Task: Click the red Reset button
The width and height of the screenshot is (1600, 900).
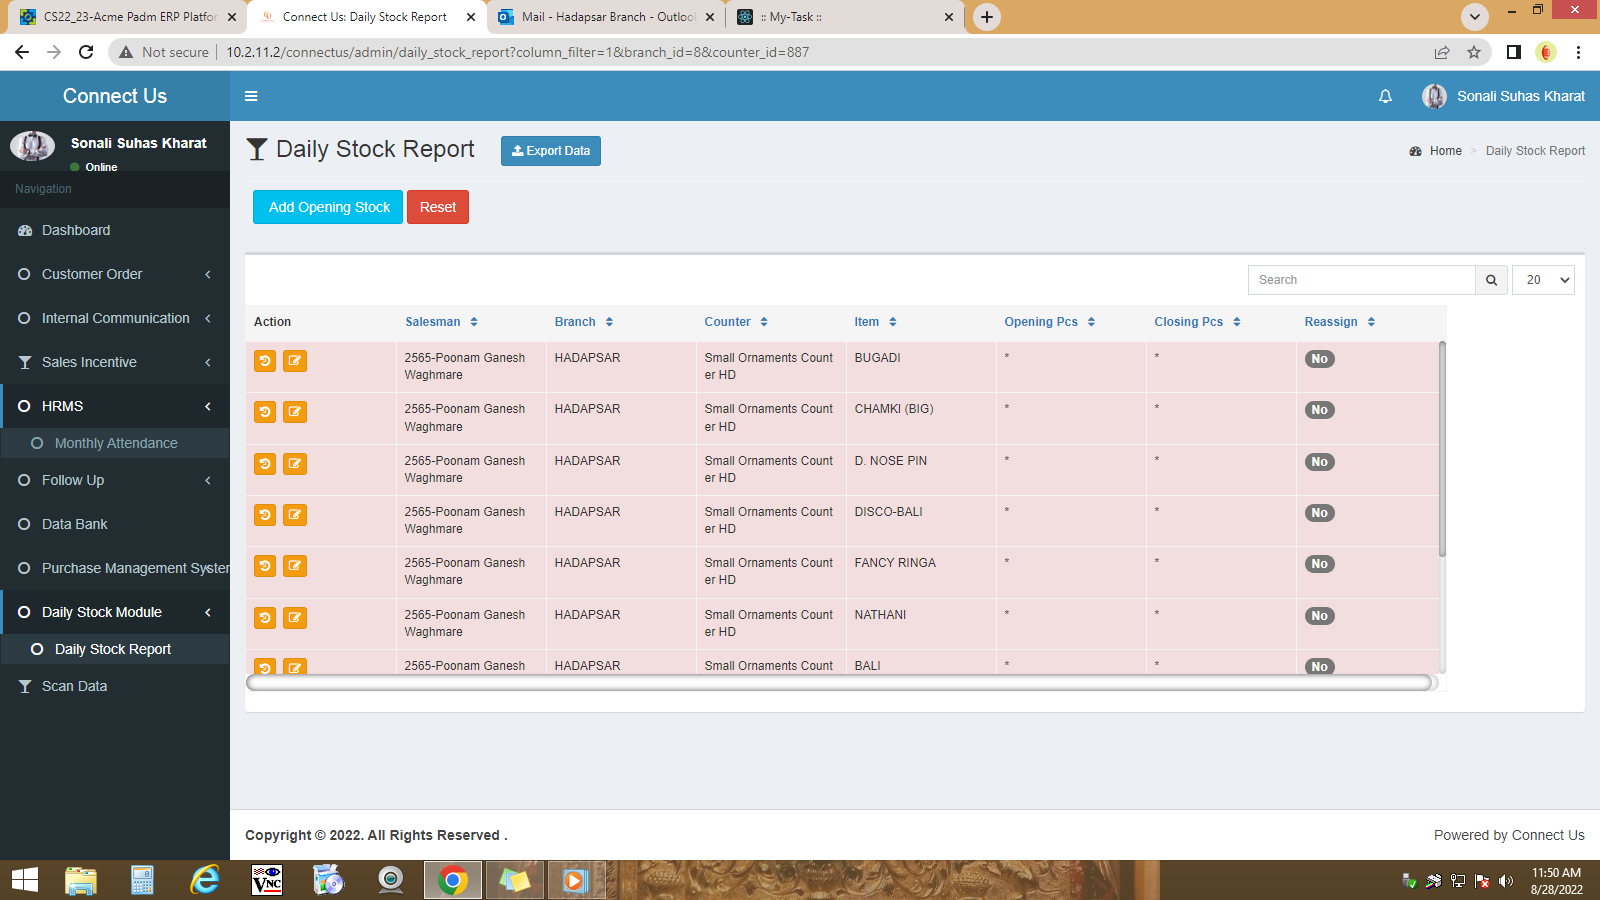Action: coord(438,207)
